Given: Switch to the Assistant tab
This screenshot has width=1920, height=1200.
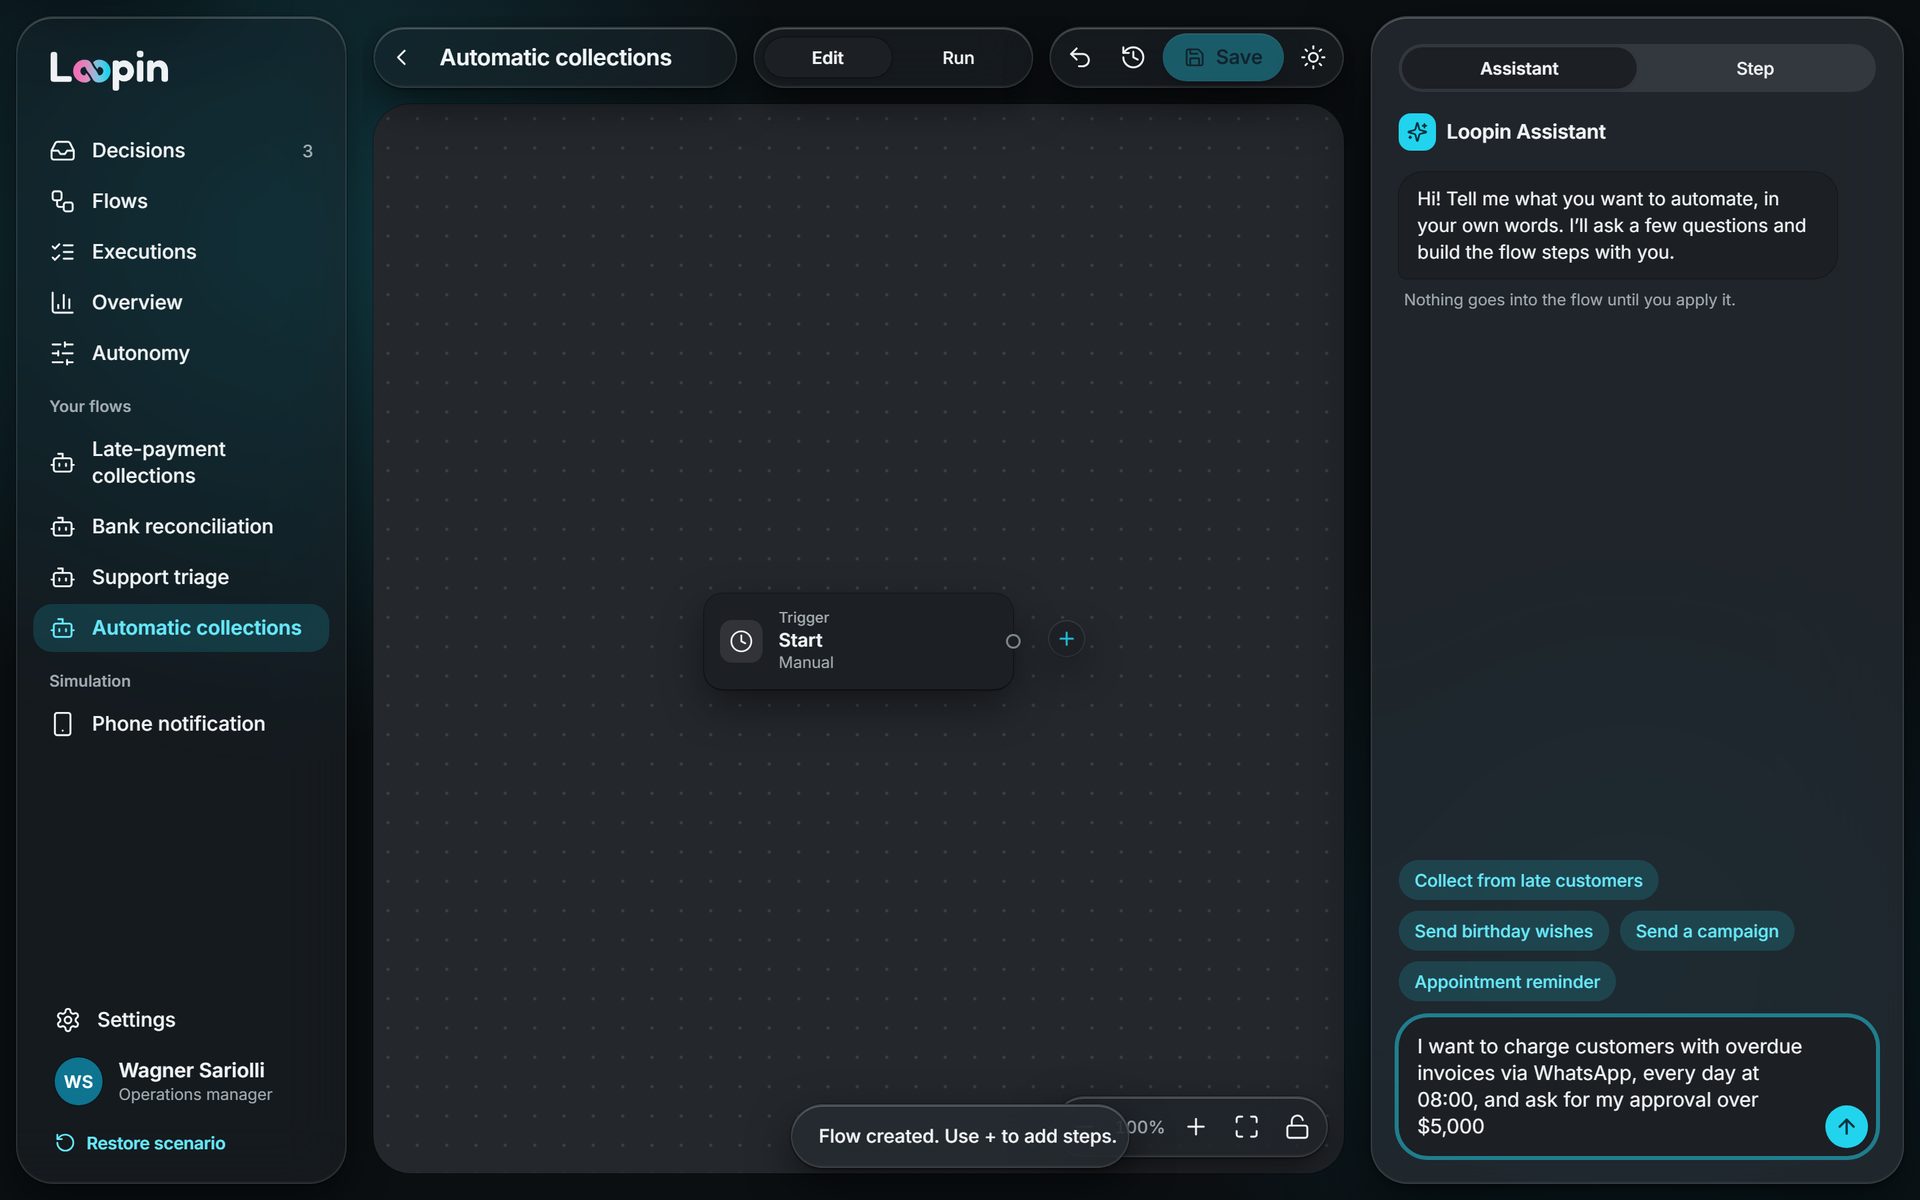Looking at the screenshot, I should [1519, 69].
